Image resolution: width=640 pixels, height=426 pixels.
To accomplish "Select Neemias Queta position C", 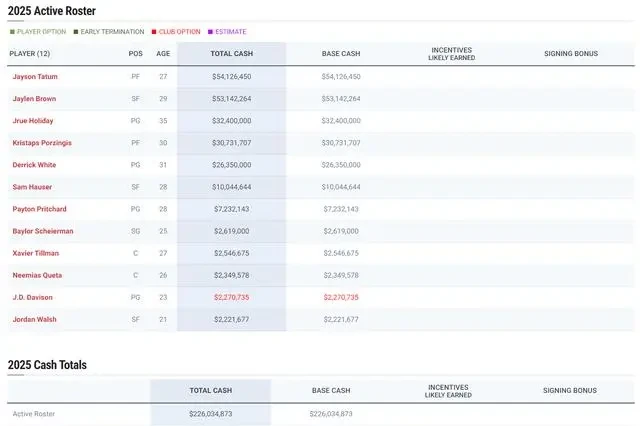I will coord(136,275).
